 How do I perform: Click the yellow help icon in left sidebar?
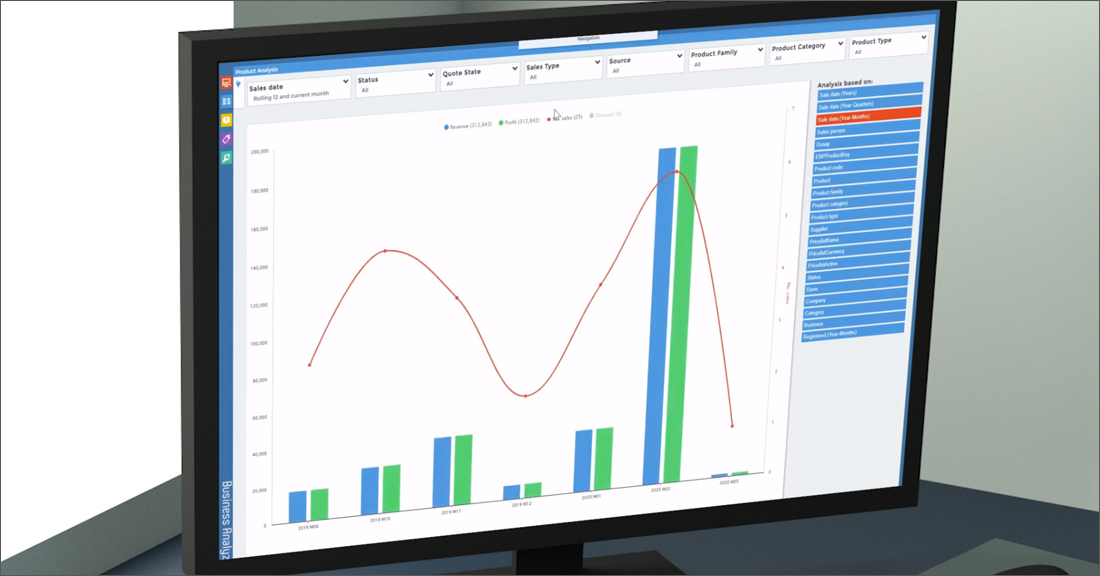228,121
